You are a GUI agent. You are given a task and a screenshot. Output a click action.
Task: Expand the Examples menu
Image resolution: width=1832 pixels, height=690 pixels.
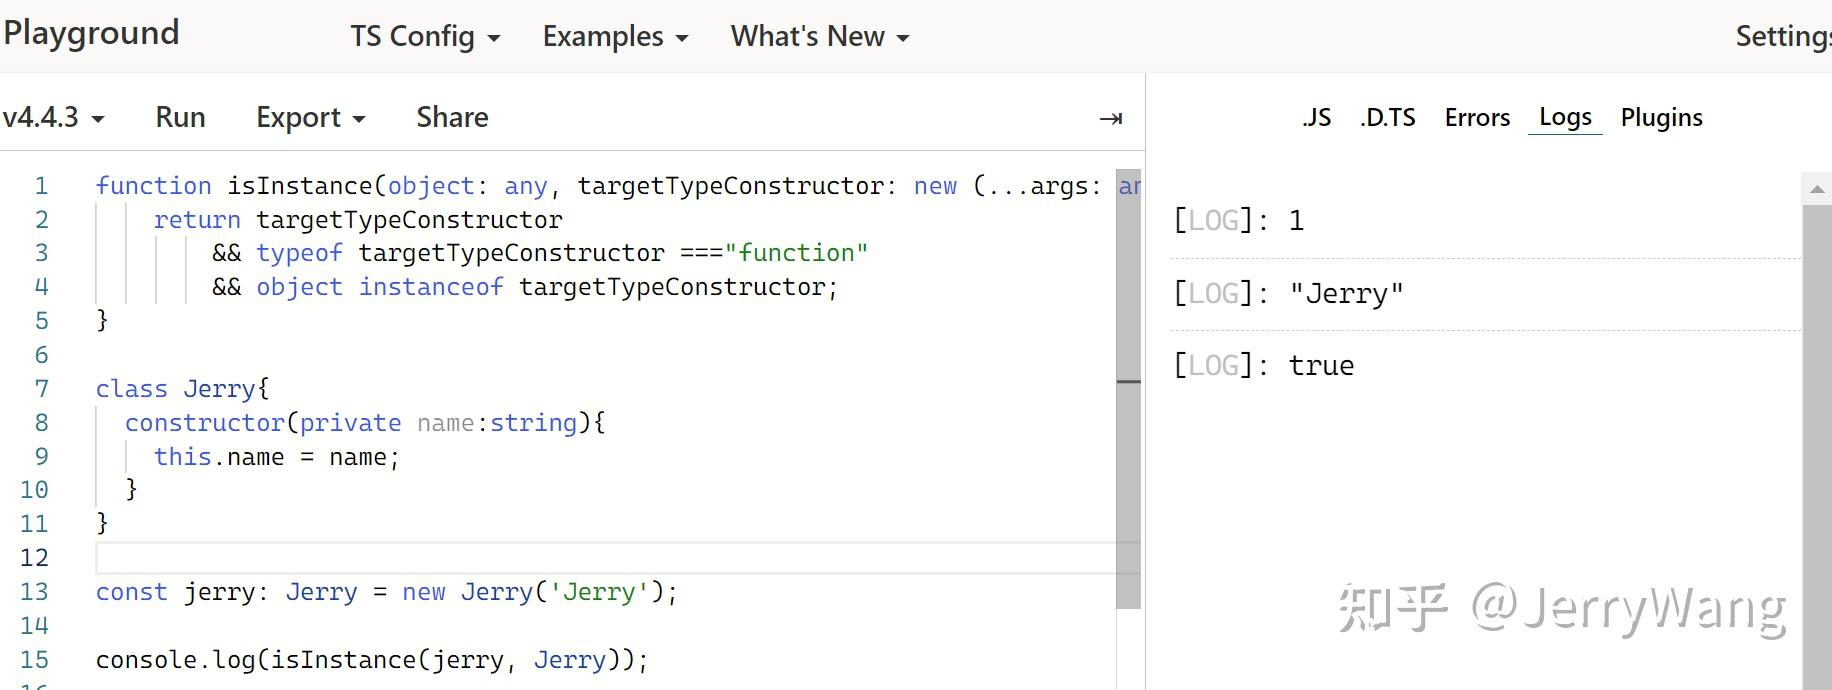[x=615, y=37]
